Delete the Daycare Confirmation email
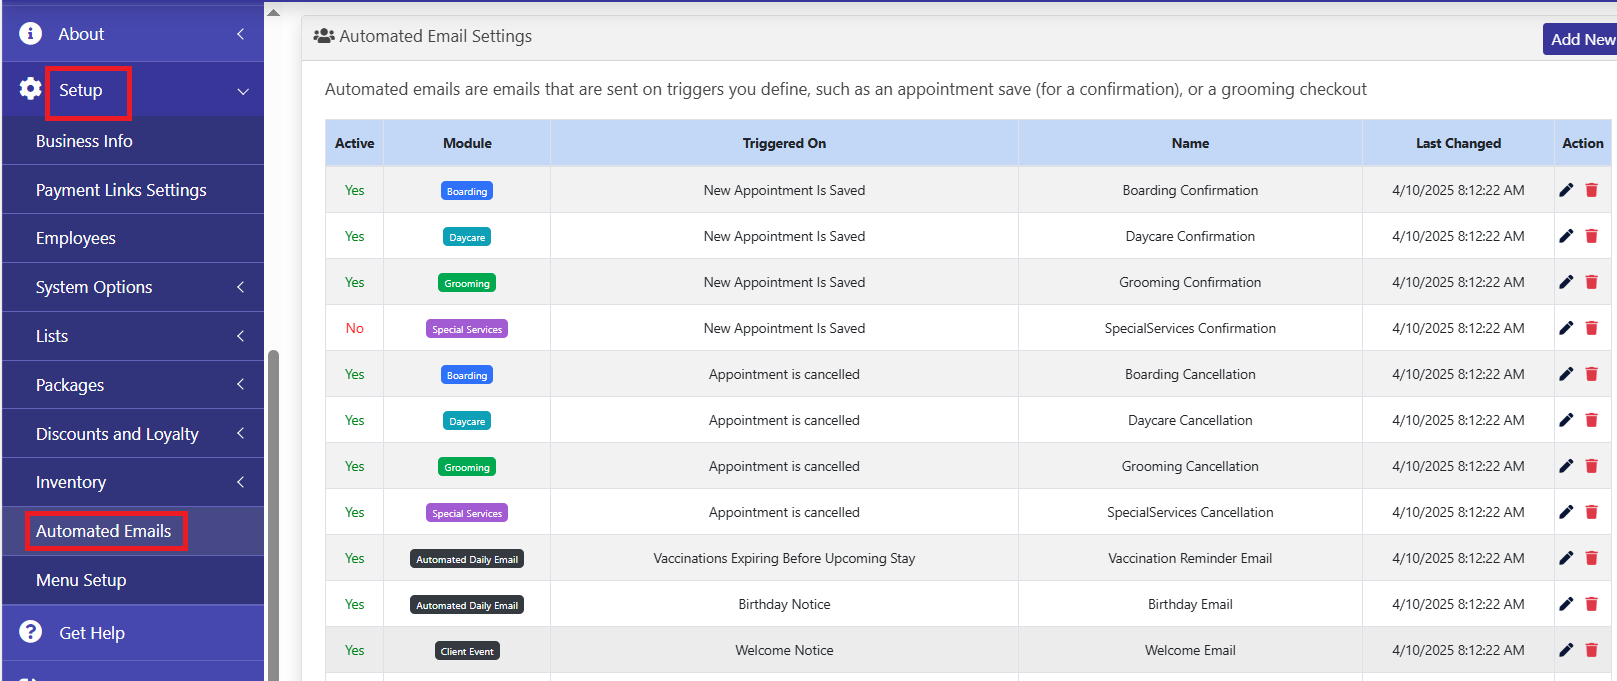The width and height of the screenshot is (1617, 681). 1592,236
